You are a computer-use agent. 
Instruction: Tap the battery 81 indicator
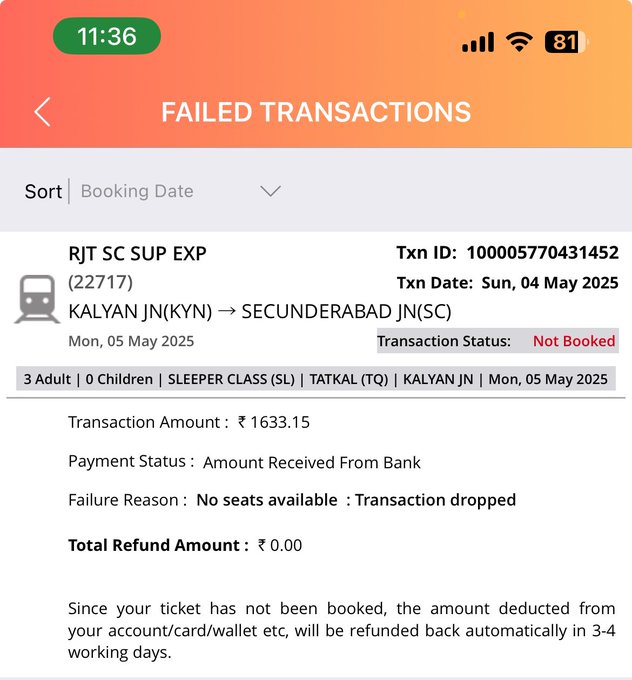click(566, 42)
